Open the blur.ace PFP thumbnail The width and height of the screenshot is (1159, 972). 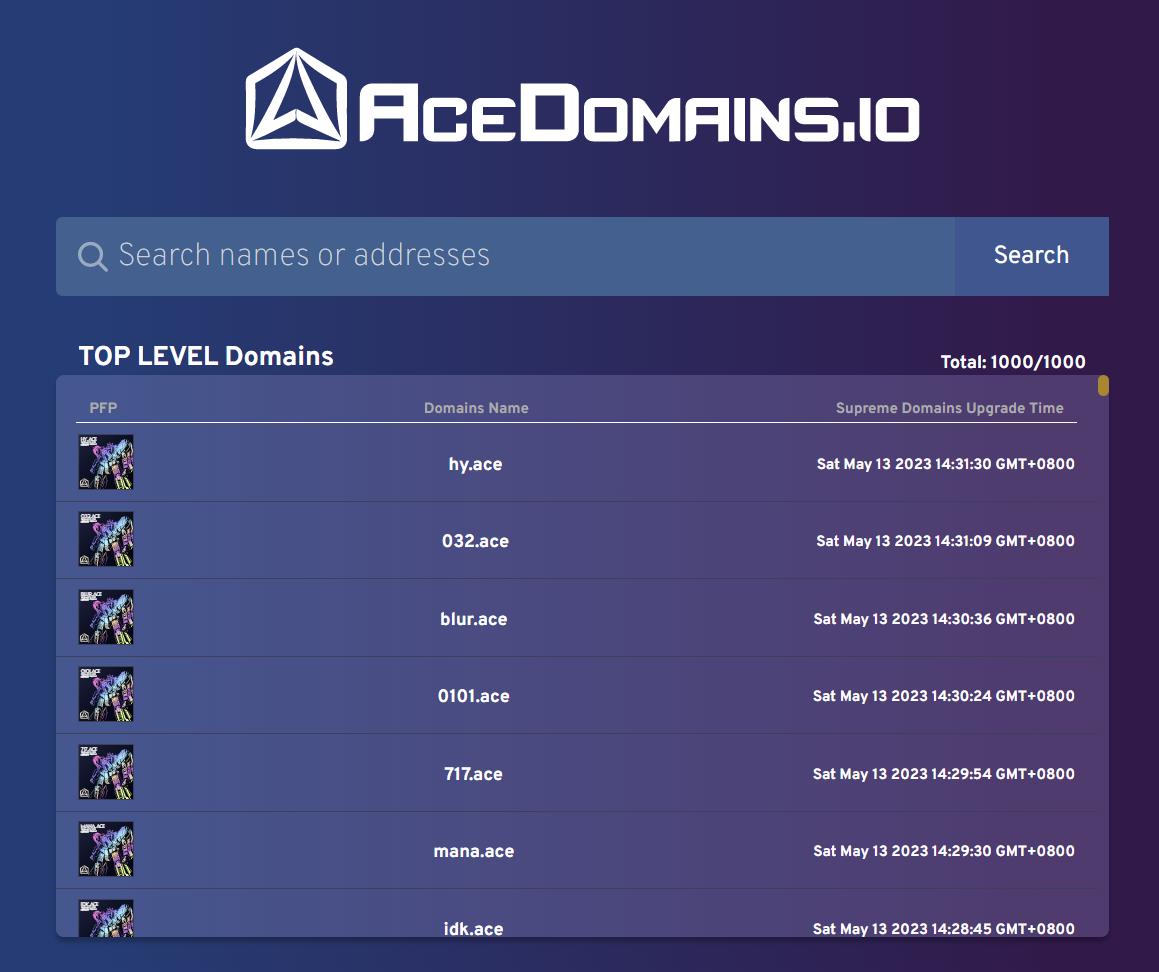pos(106,616)
